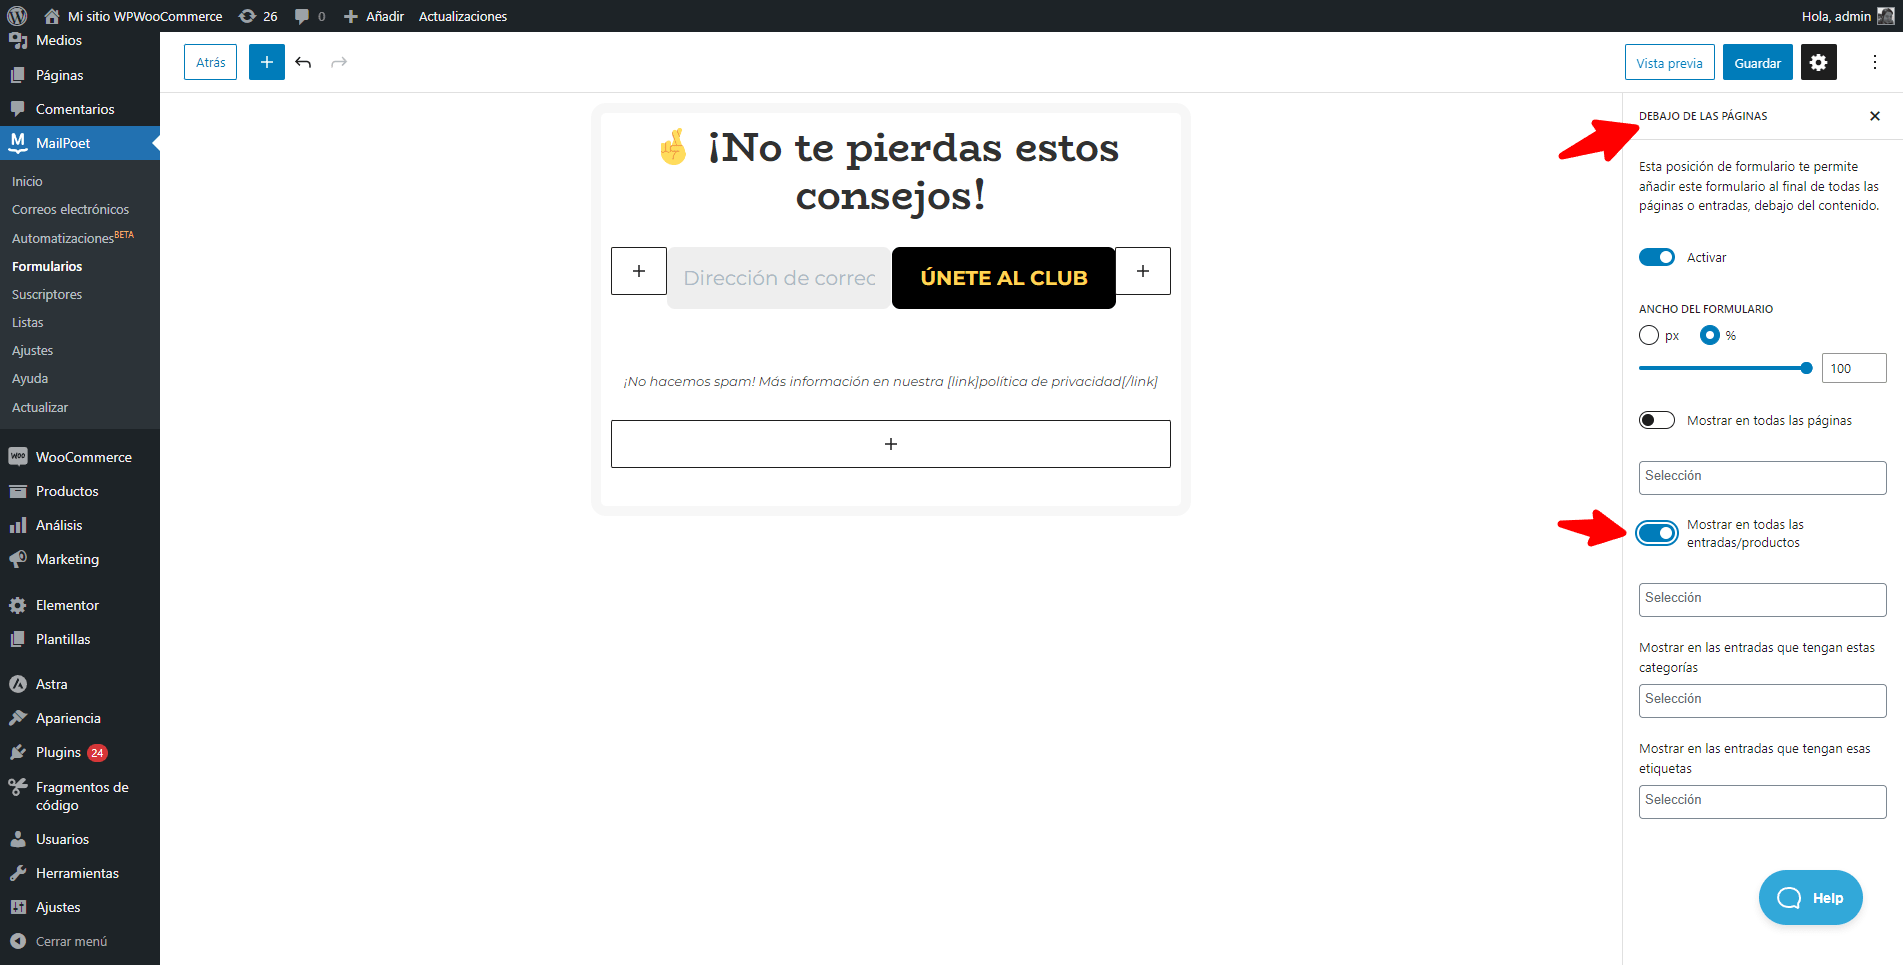The width and height of the screenshot is (1903, 965).
Task: Click the form width slider handle
Action: click(x=1806, y=368)
